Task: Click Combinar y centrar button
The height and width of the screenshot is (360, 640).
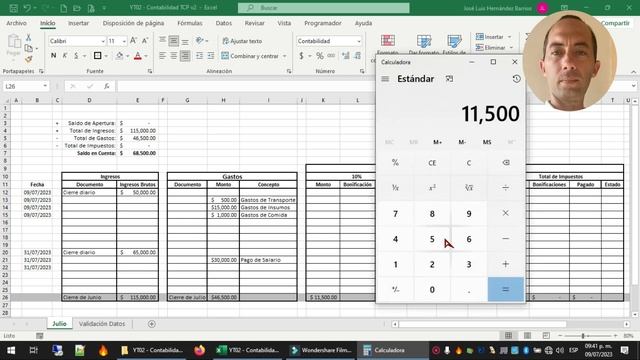Action: 250,56
